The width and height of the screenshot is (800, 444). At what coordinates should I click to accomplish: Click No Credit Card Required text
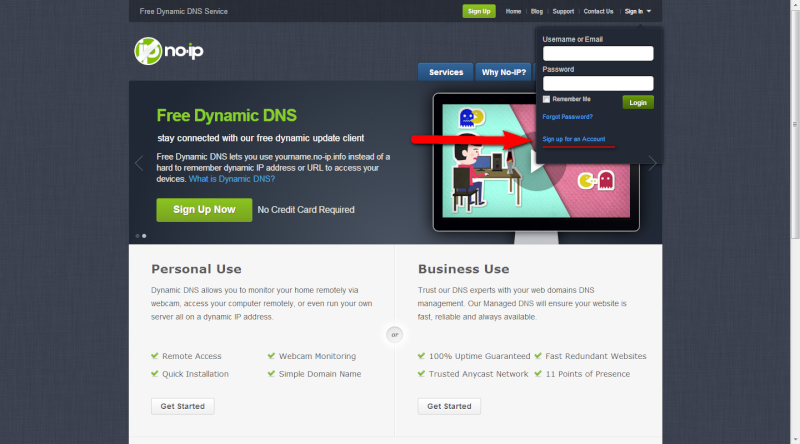[x=306, y=210]
